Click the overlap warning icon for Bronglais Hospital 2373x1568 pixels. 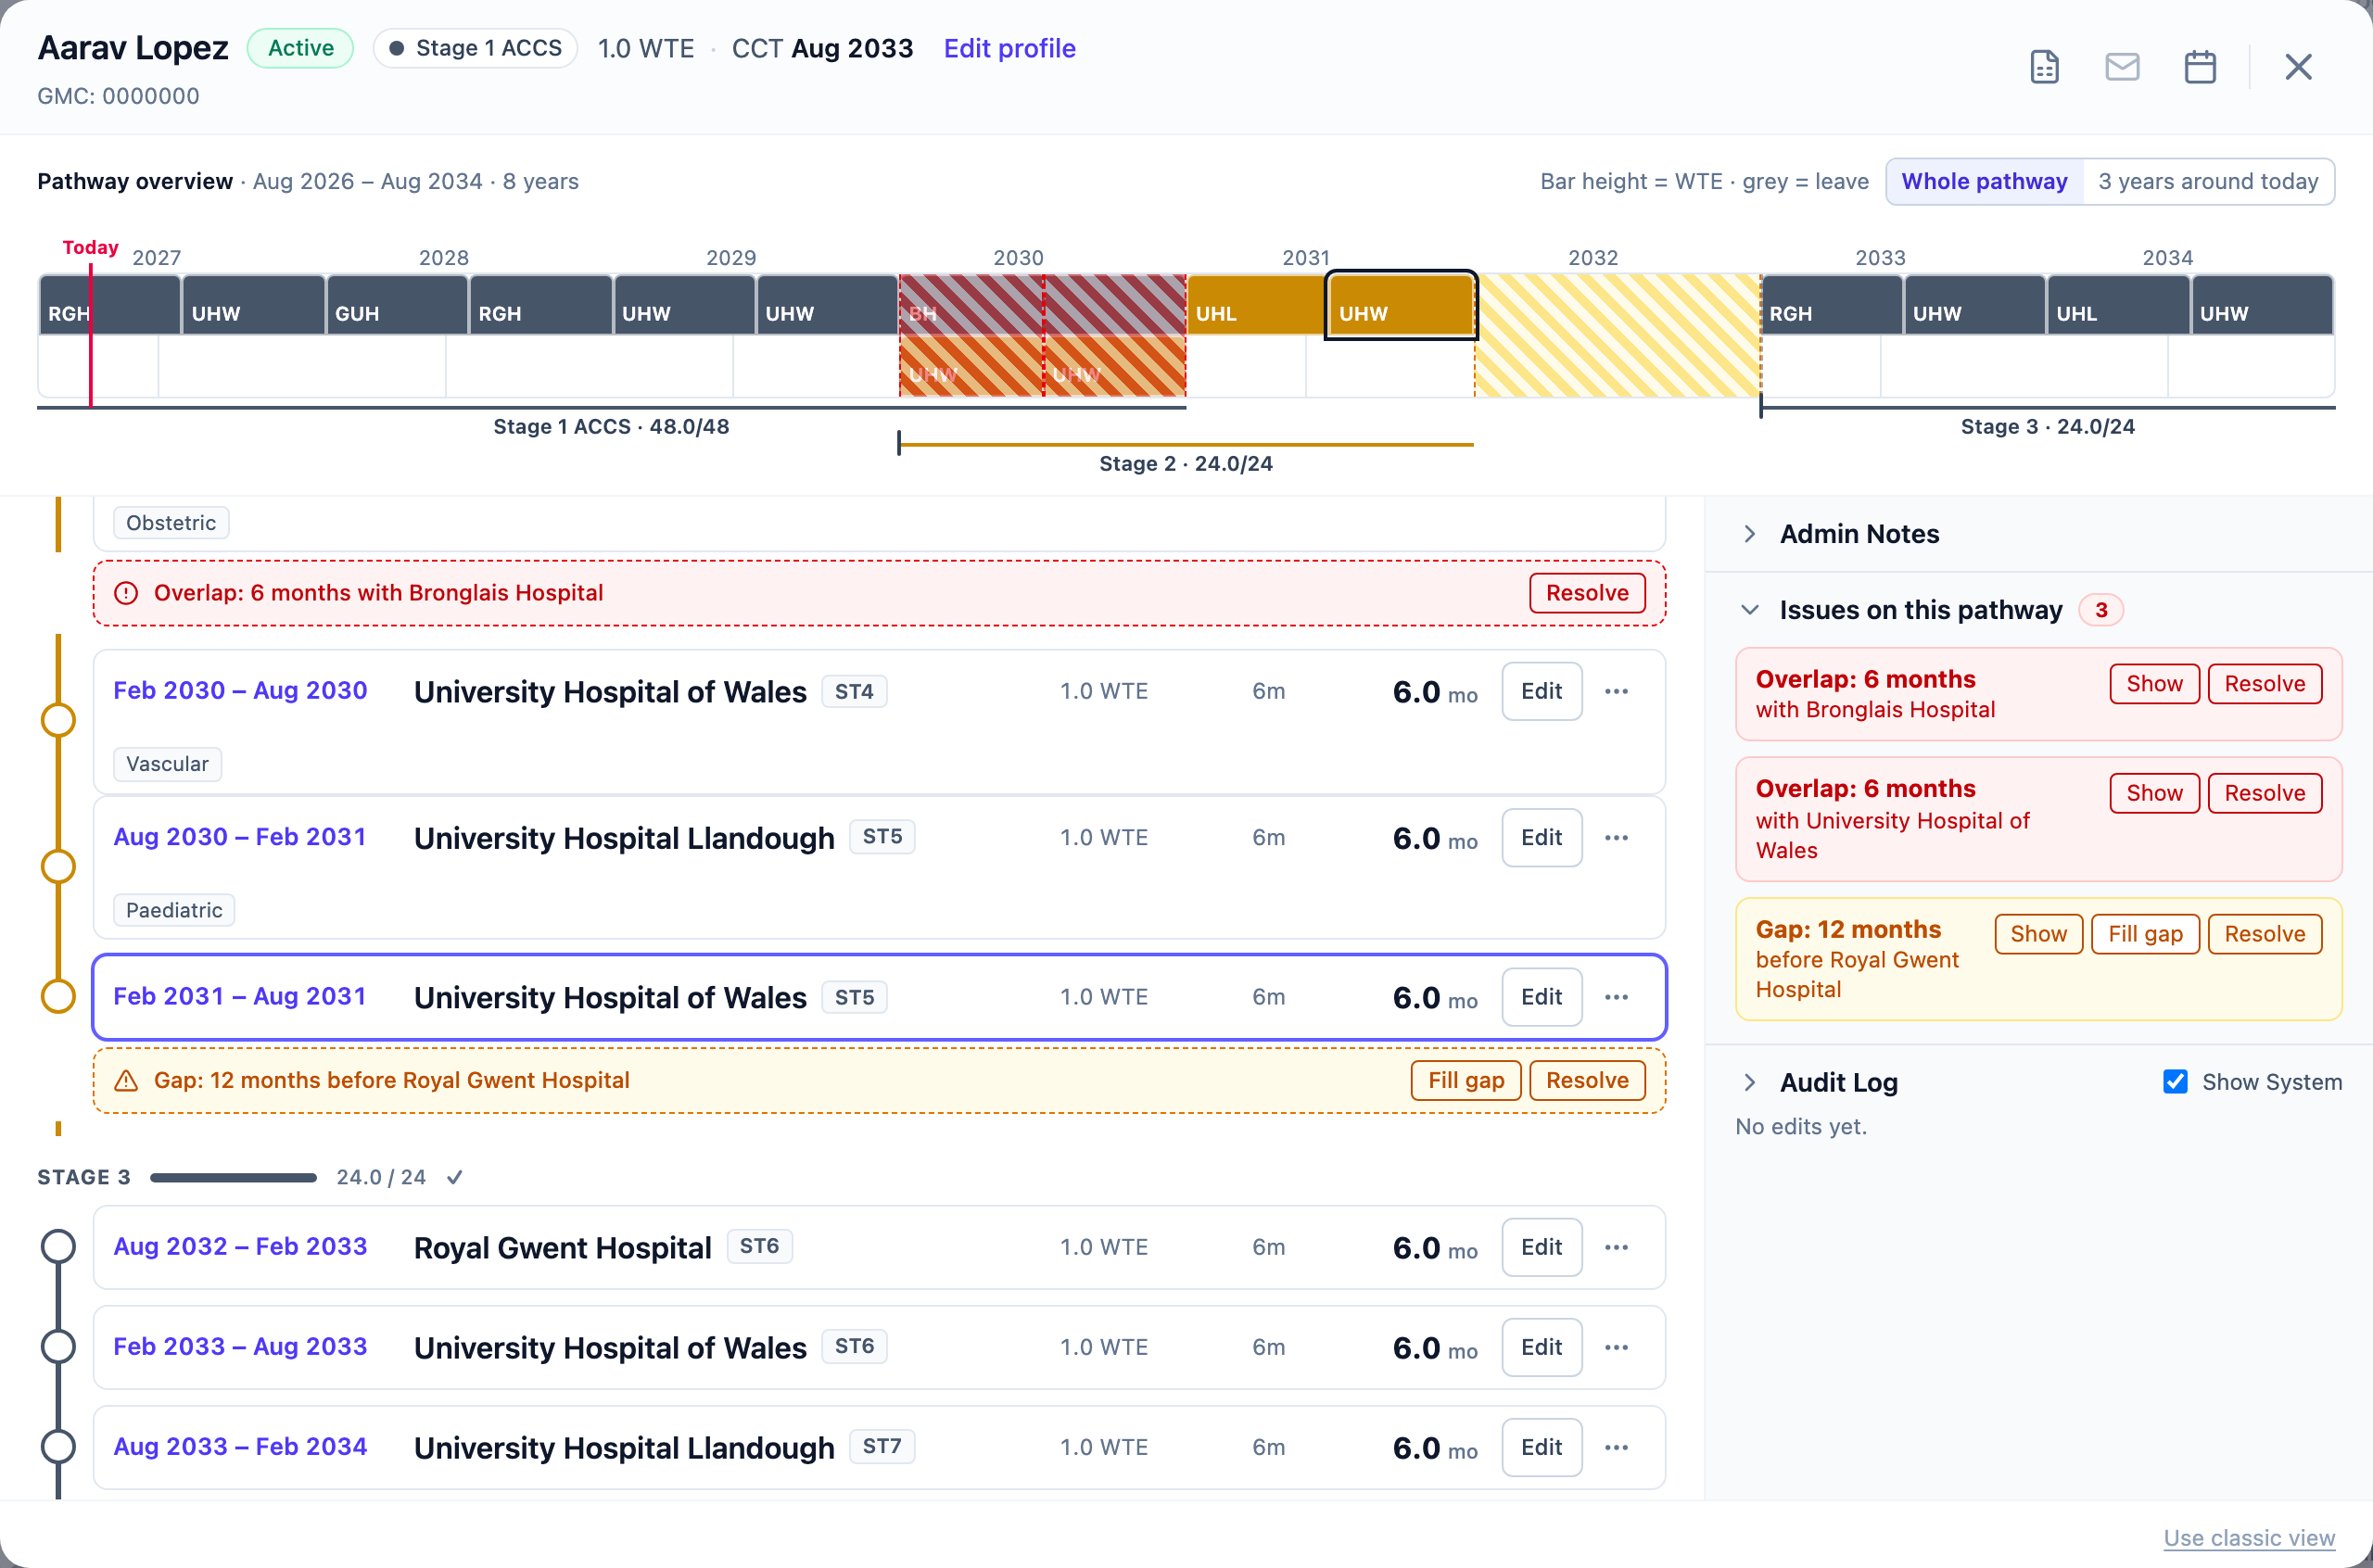pos(126,593)
